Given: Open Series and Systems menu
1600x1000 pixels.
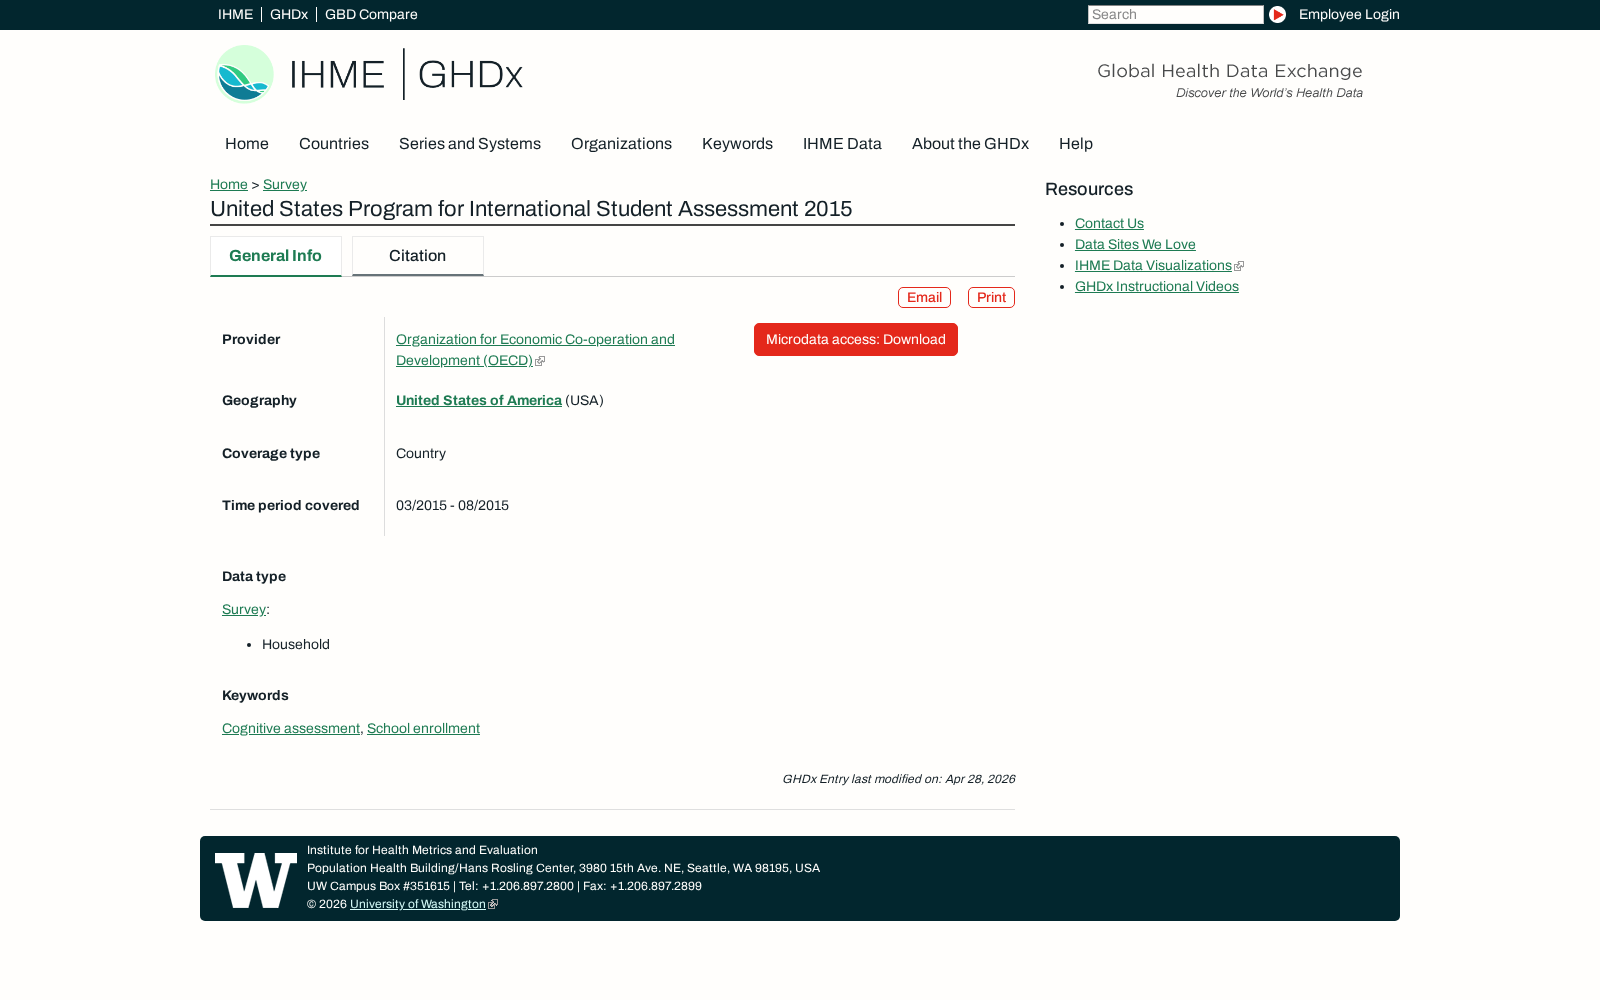Looking at the screenshot, I should click(470, 144).
